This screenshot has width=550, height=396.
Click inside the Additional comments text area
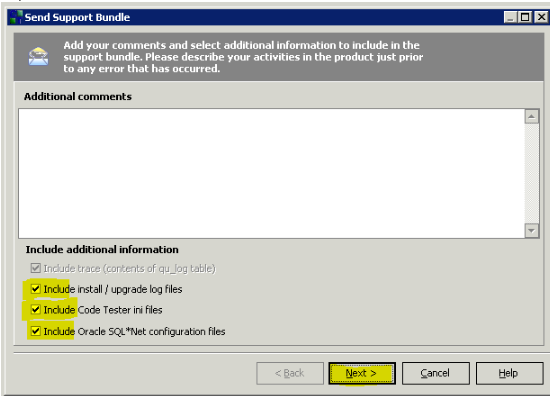[x=271, y=174]
